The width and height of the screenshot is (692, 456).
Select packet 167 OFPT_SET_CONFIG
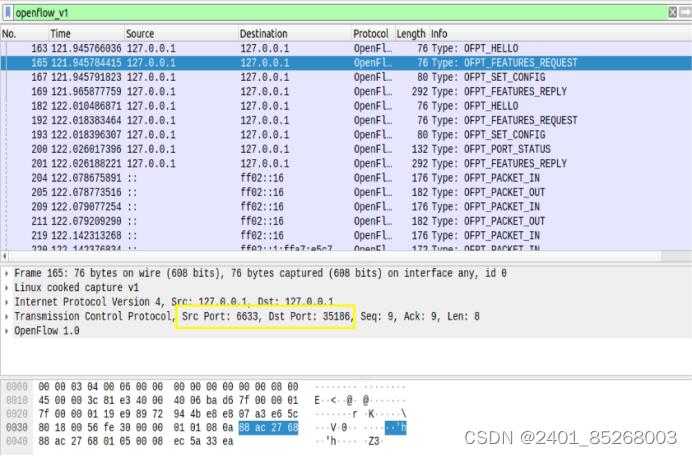(346, 77)
